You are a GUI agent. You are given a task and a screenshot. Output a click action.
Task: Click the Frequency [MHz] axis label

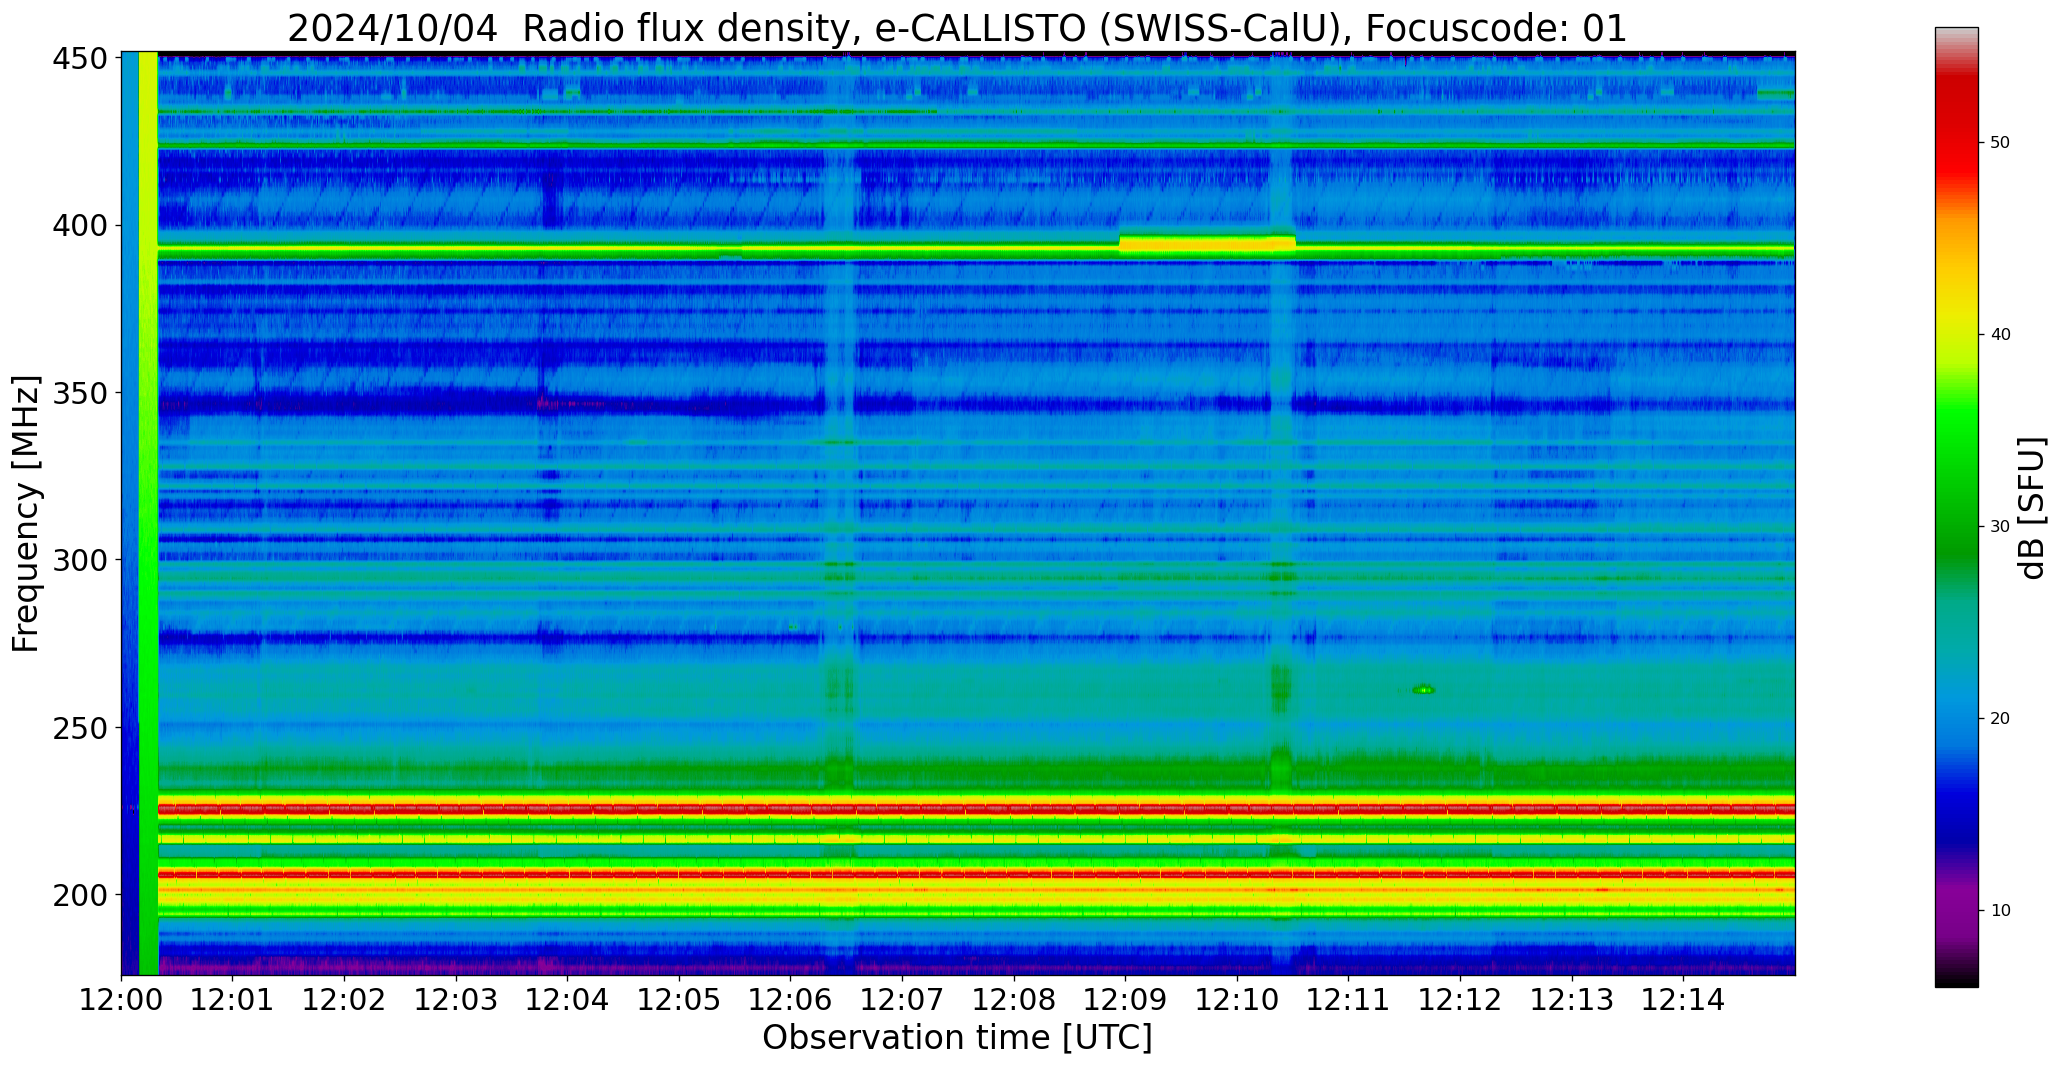click(26, 514)
